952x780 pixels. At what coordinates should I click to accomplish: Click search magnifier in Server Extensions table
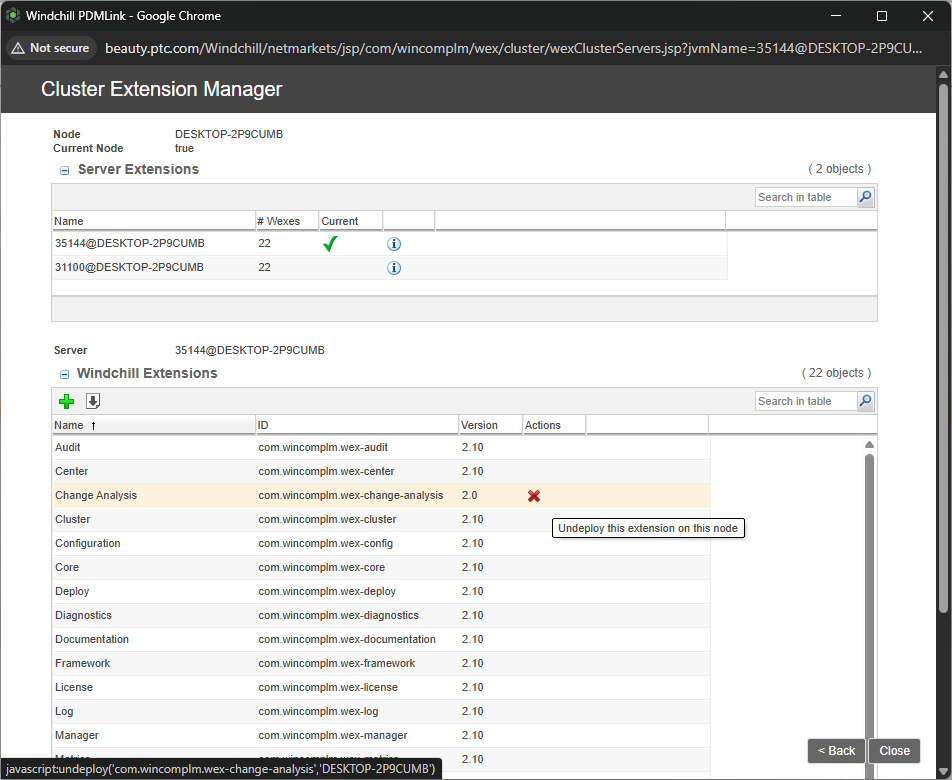tap(866, 197)
